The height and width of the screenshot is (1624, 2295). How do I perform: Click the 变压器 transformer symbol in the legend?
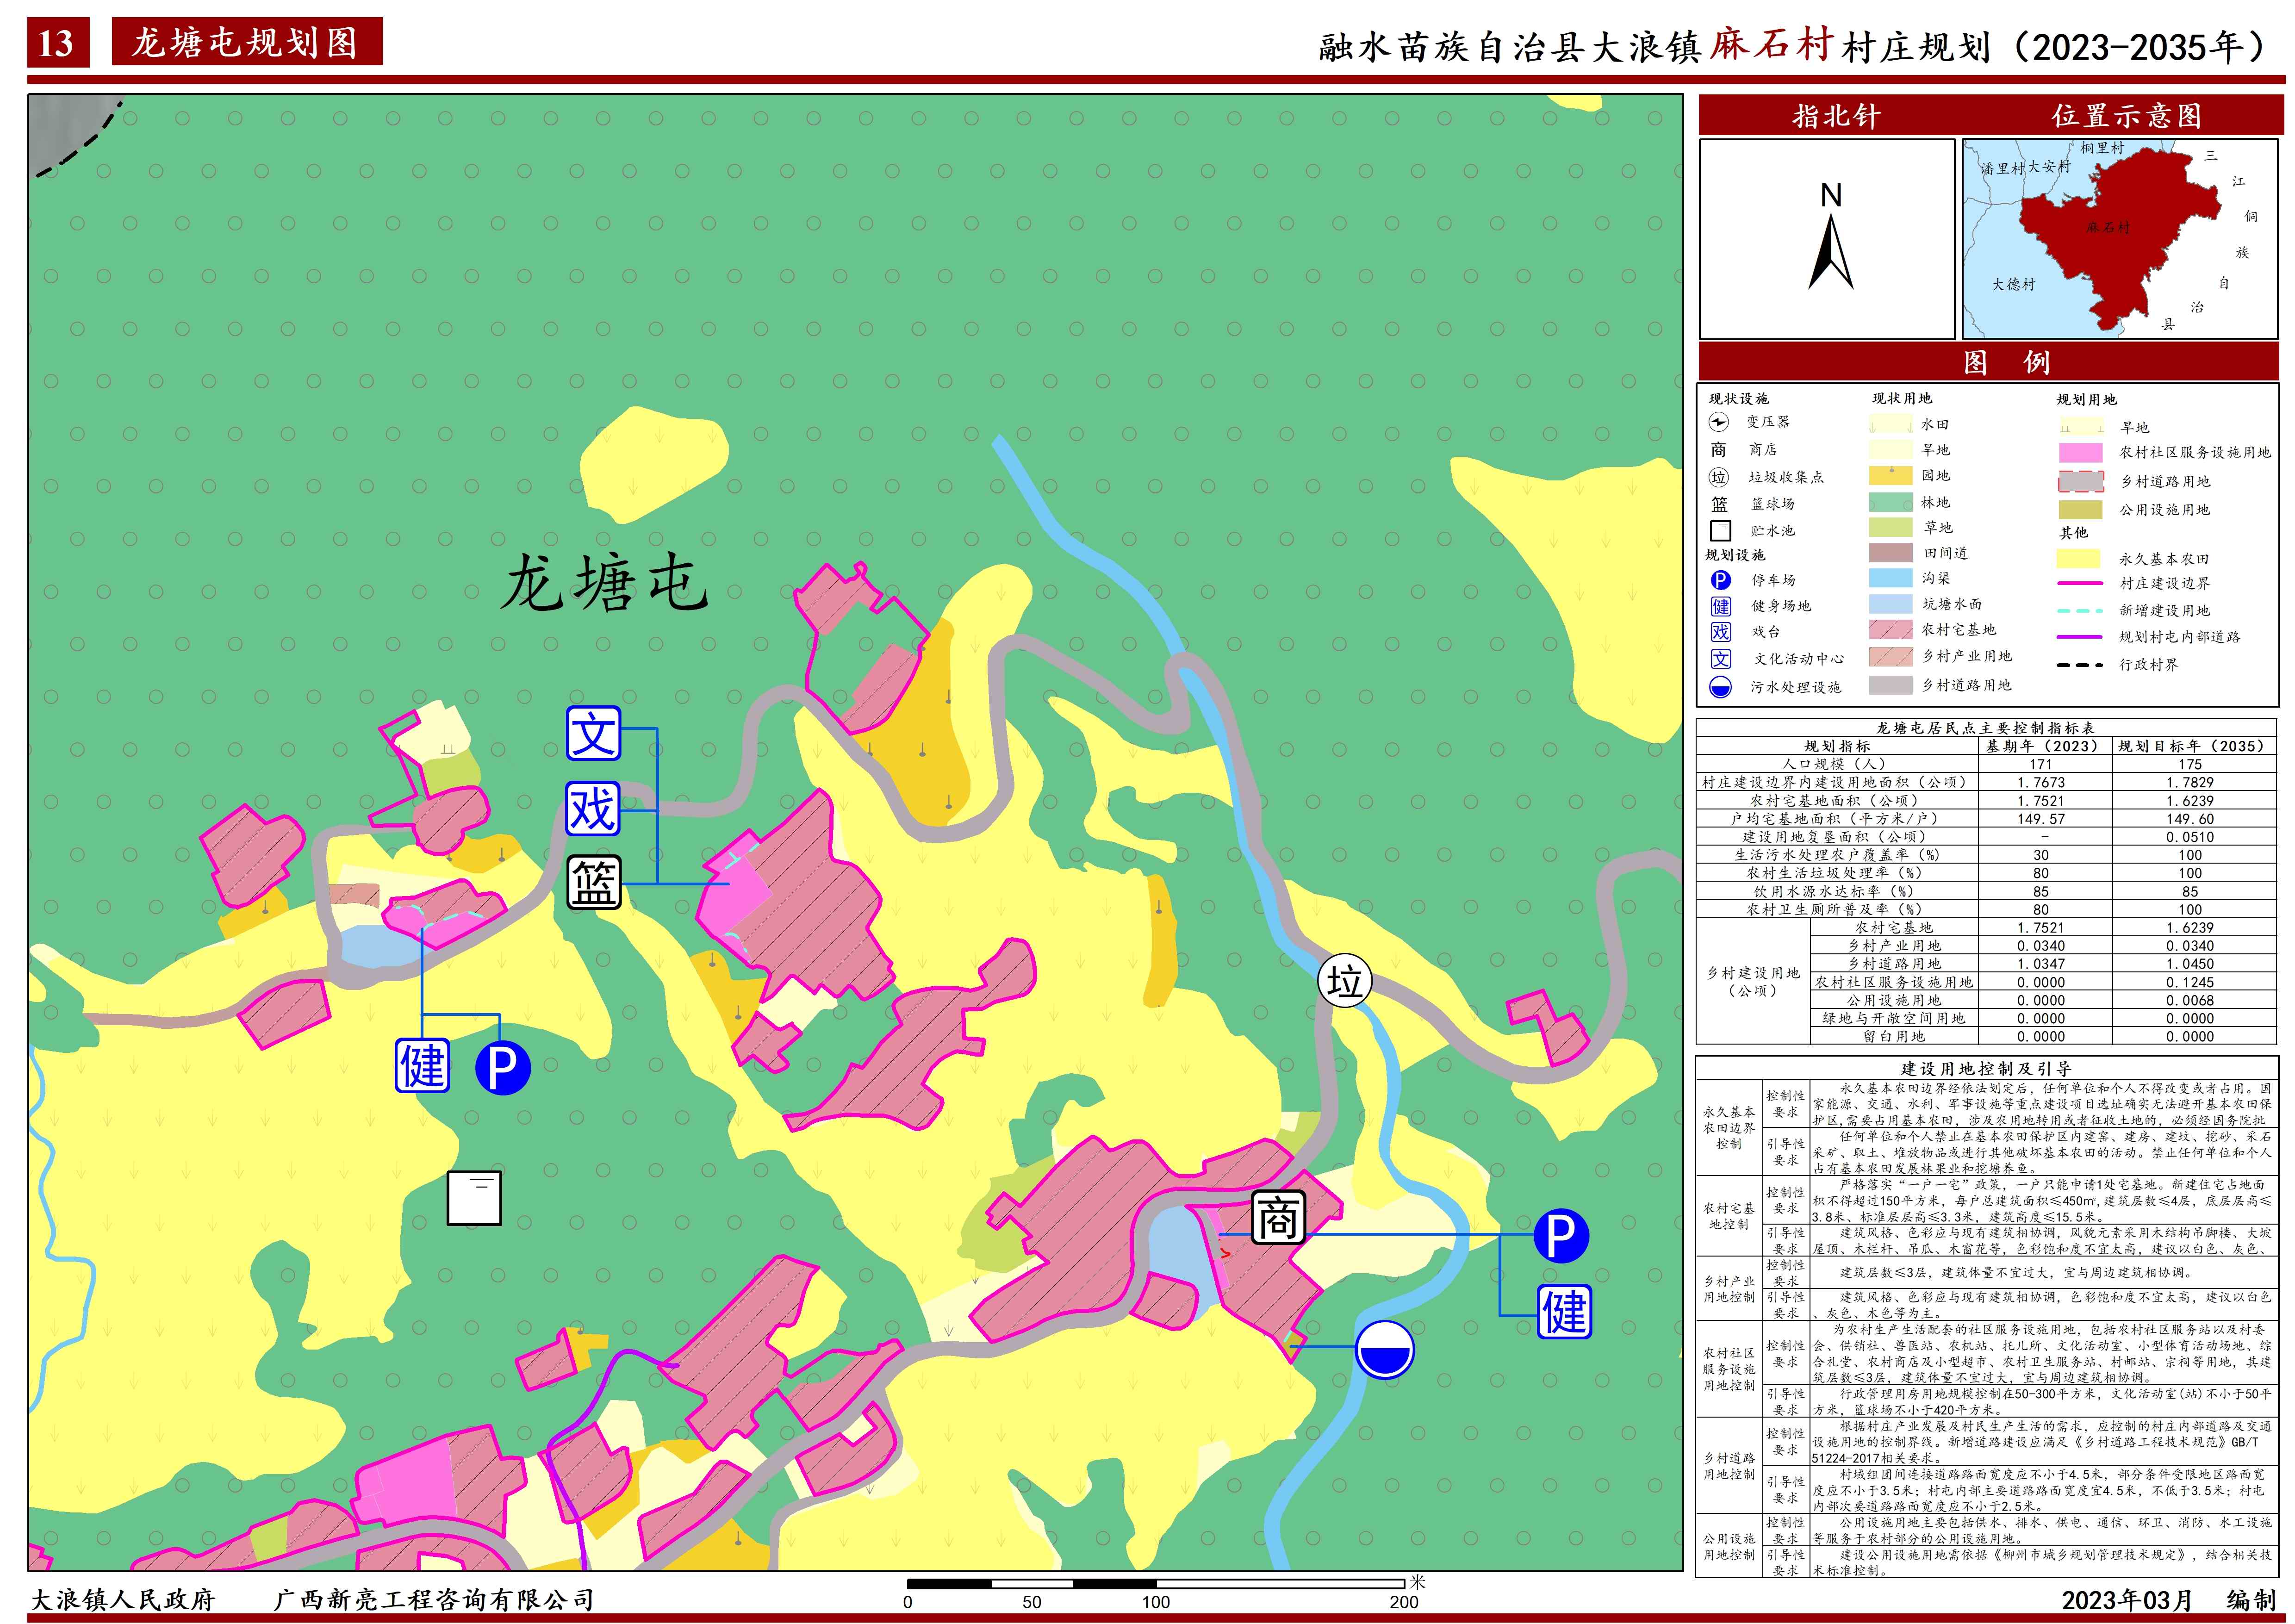coord(1719,422)
